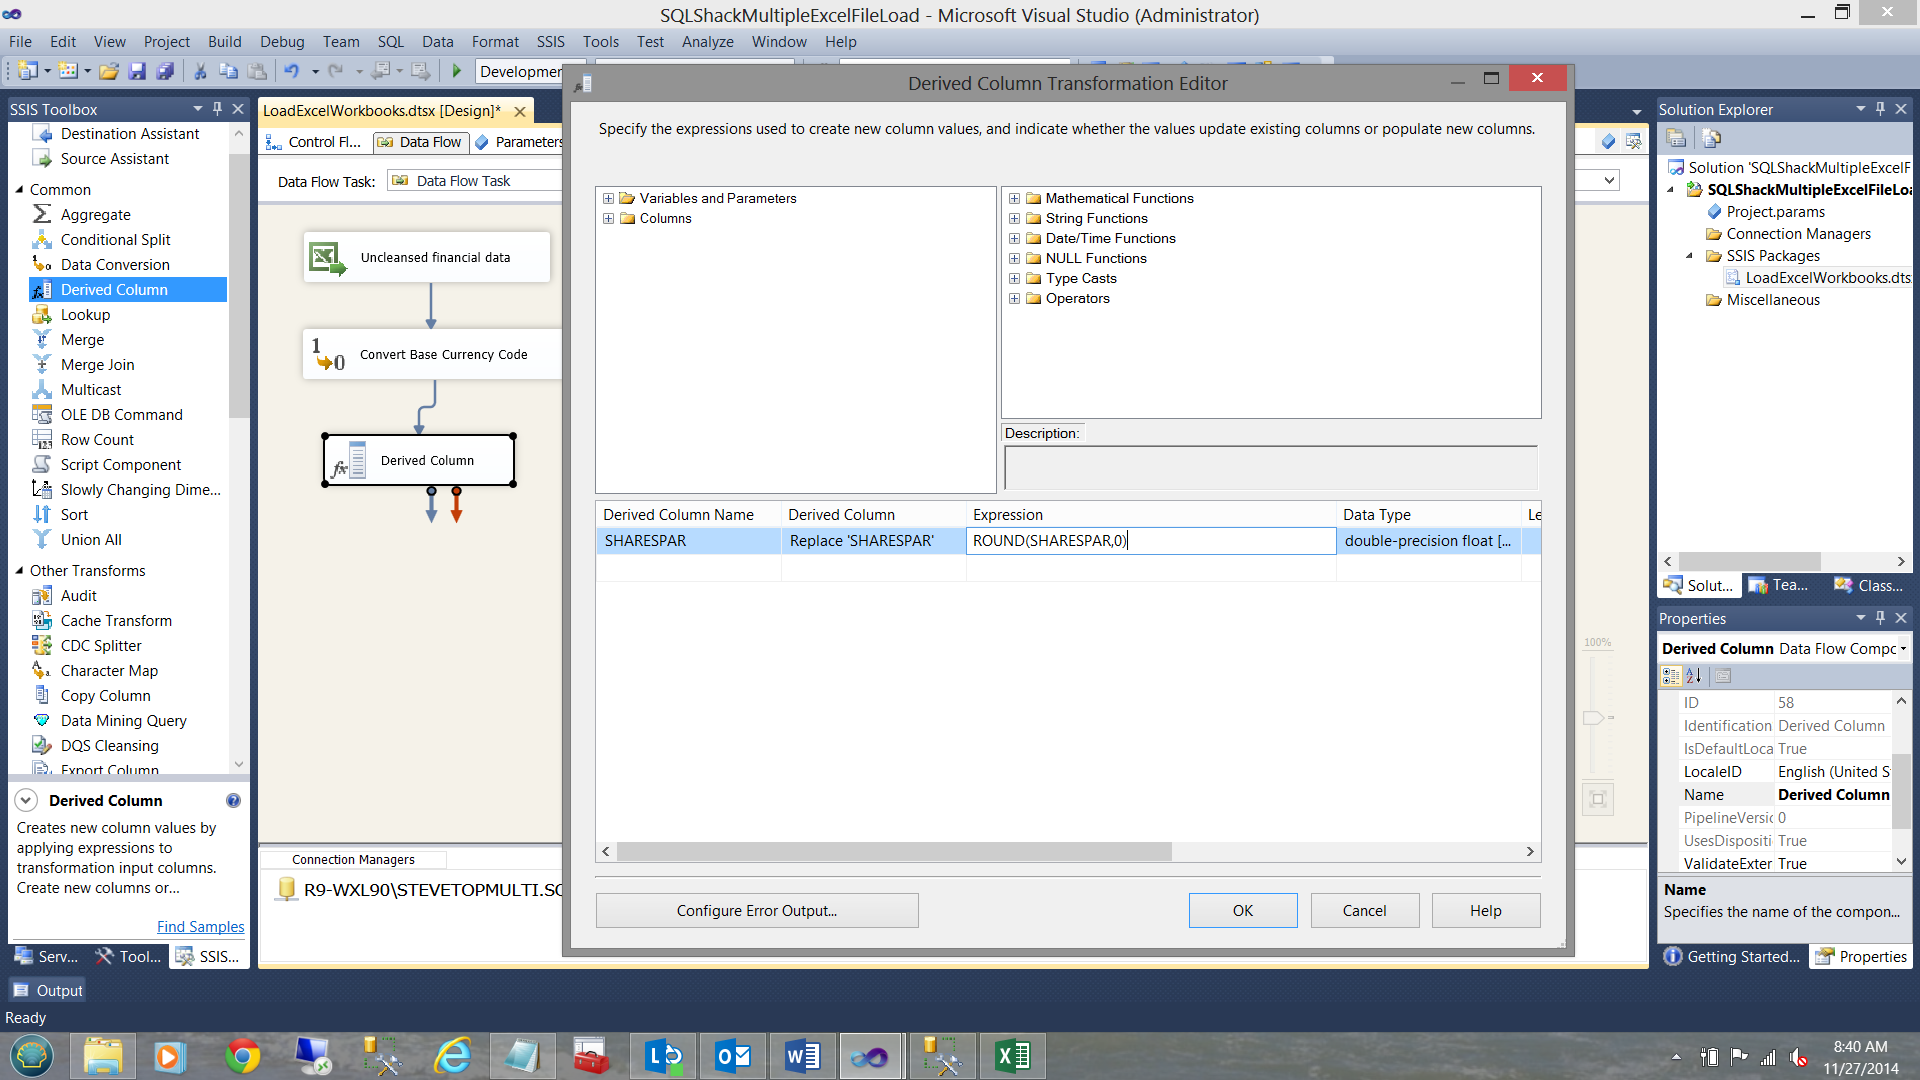Toggle auto hide pin on SSIS Toolbox
1920x1080 pixels.
coord(217,108)
